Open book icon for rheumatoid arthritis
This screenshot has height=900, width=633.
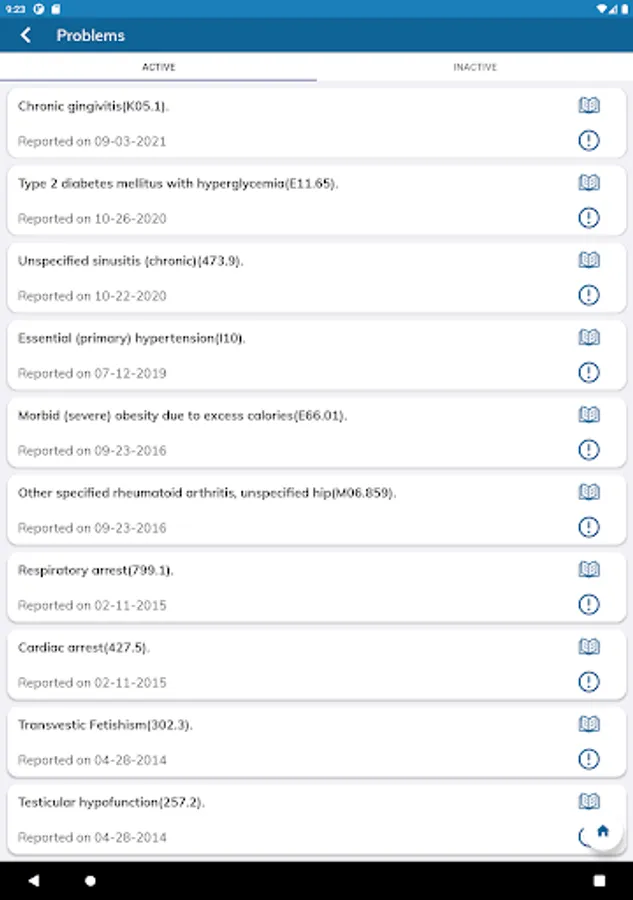(x=589, y=492)
